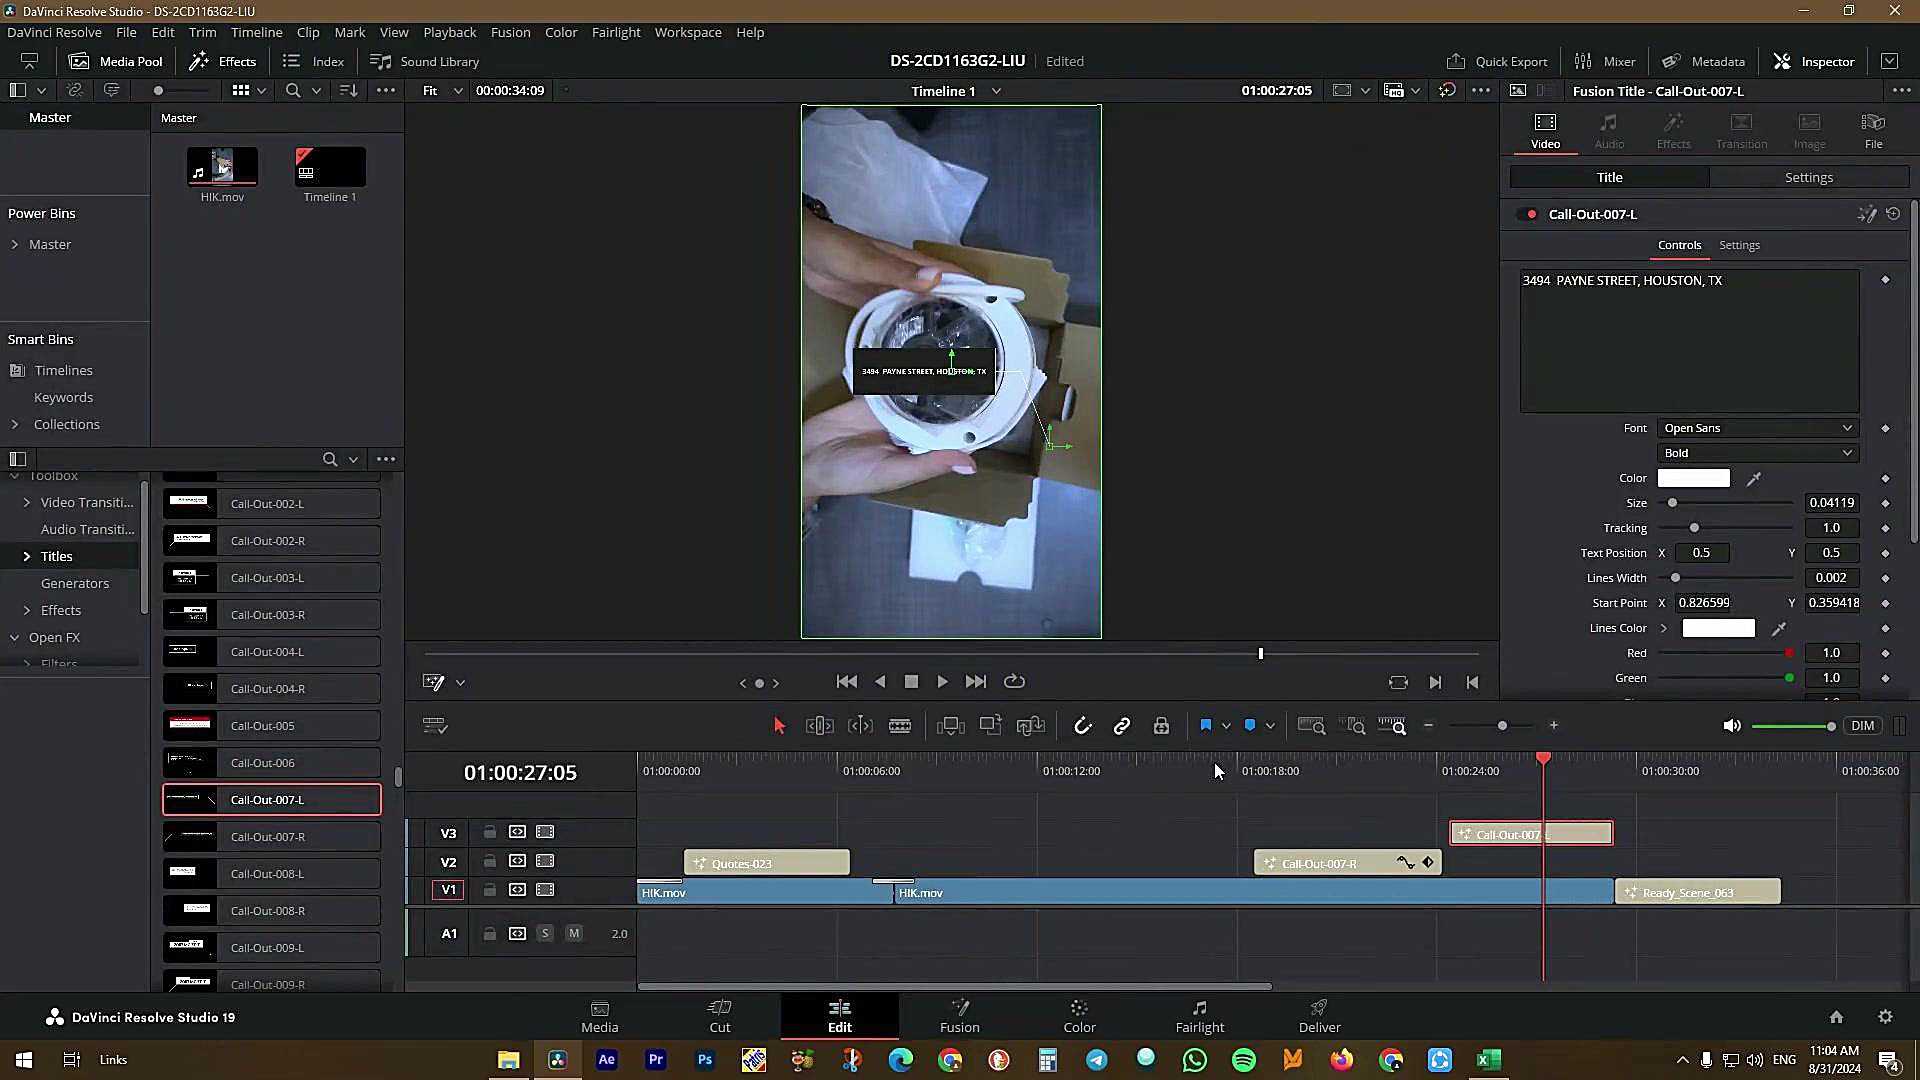Lock the V3 track

coord(489,832)
